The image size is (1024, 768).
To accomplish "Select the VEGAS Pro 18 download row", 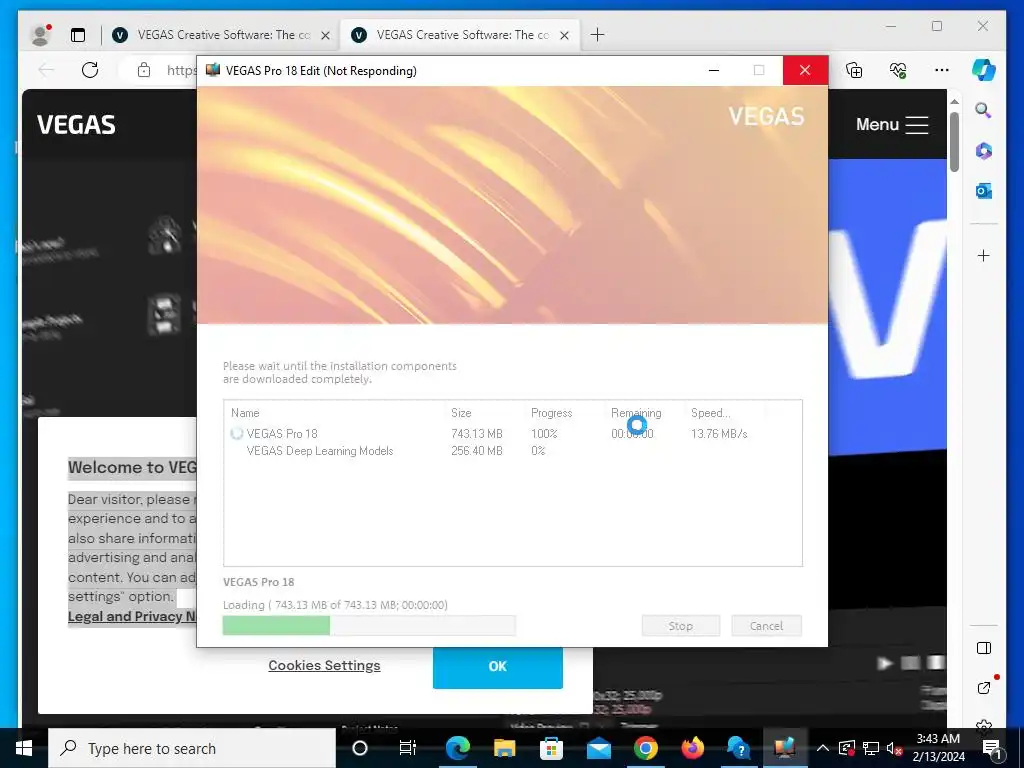I will tap(513, 434).
